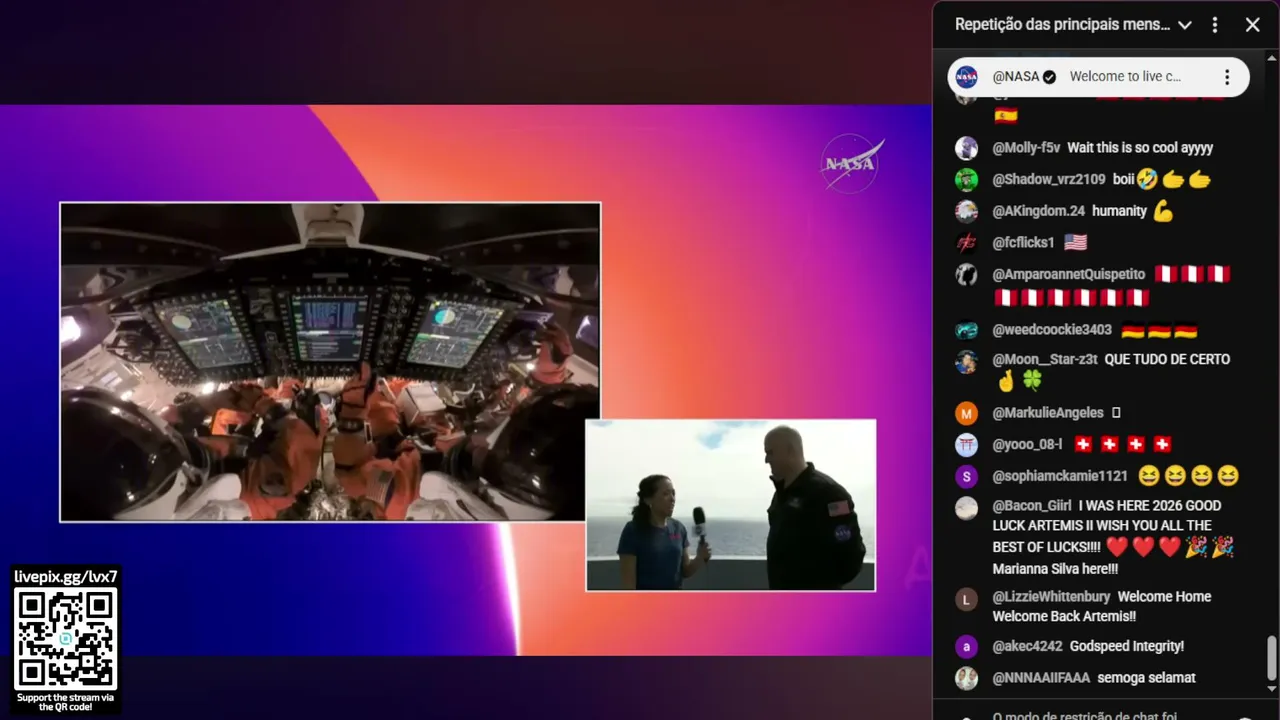Click @Molly-f5v's profile avatar

[966, 148]
